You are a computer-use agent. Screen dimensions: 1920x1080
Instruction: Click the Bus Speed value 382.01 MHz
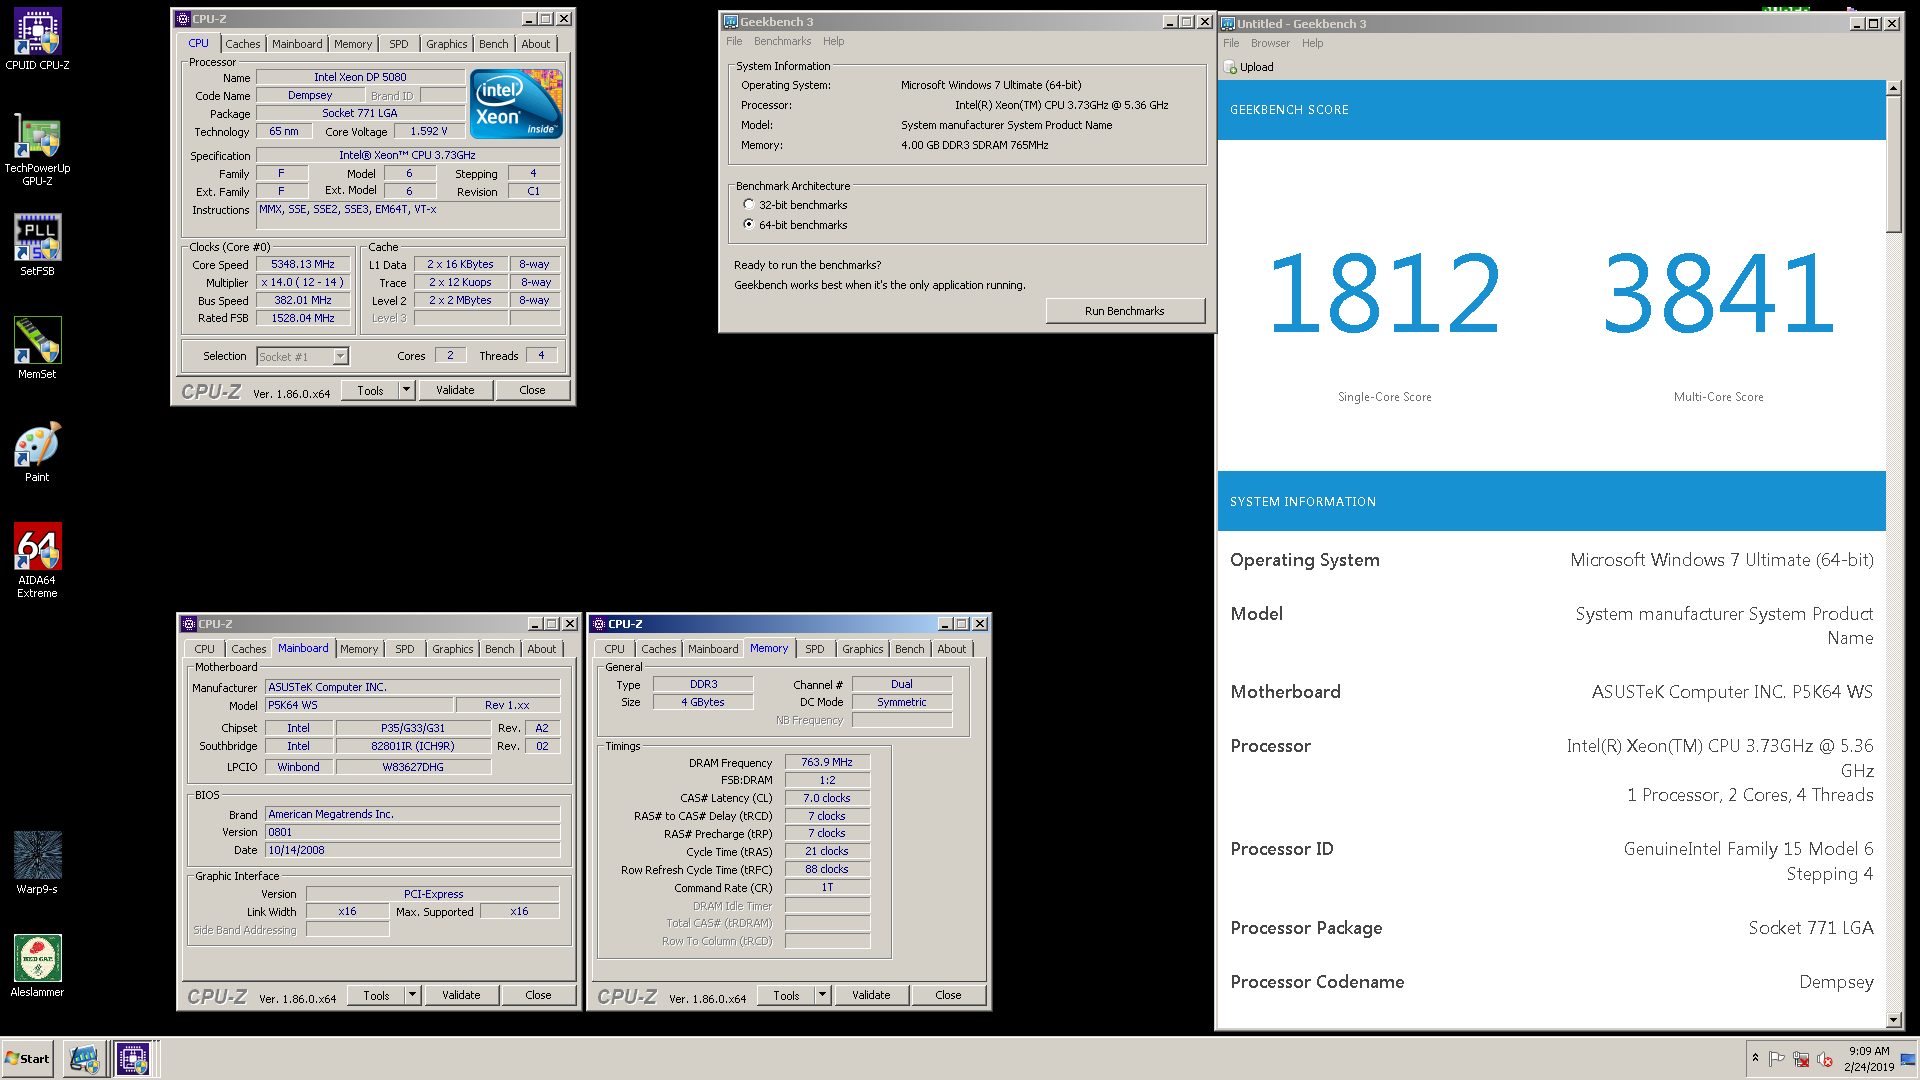[x=303, y=300]
